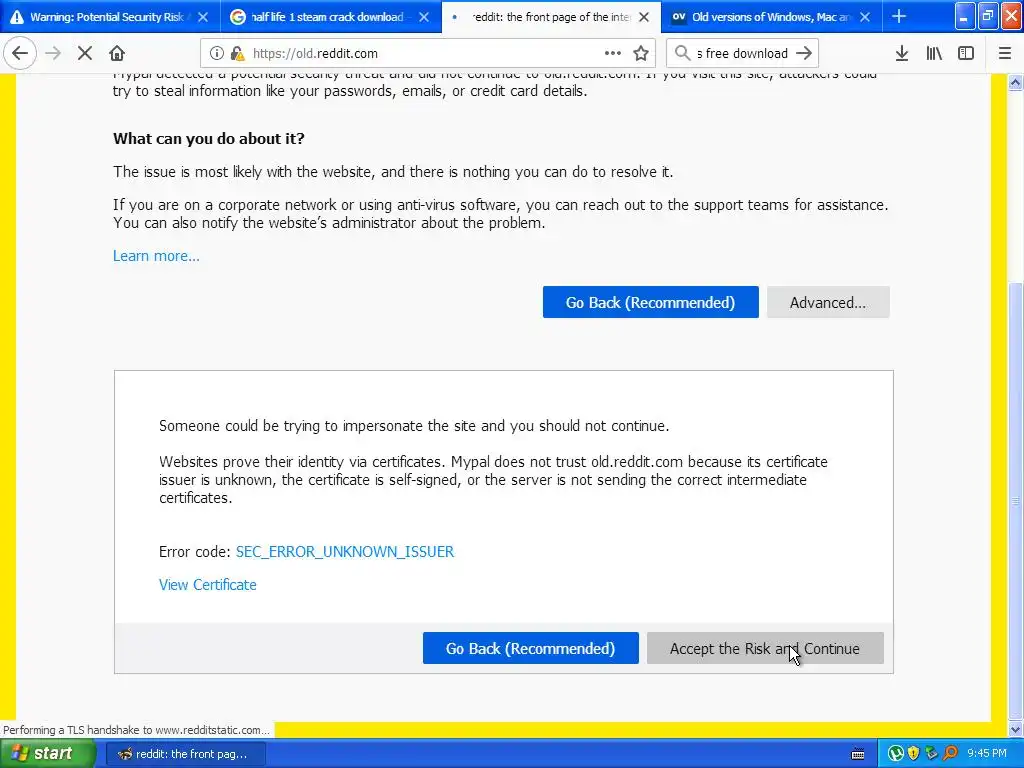Open the Windows start menu
Image resolution: width=1024 pixels, height=768 pixels.
click(48, 754)
